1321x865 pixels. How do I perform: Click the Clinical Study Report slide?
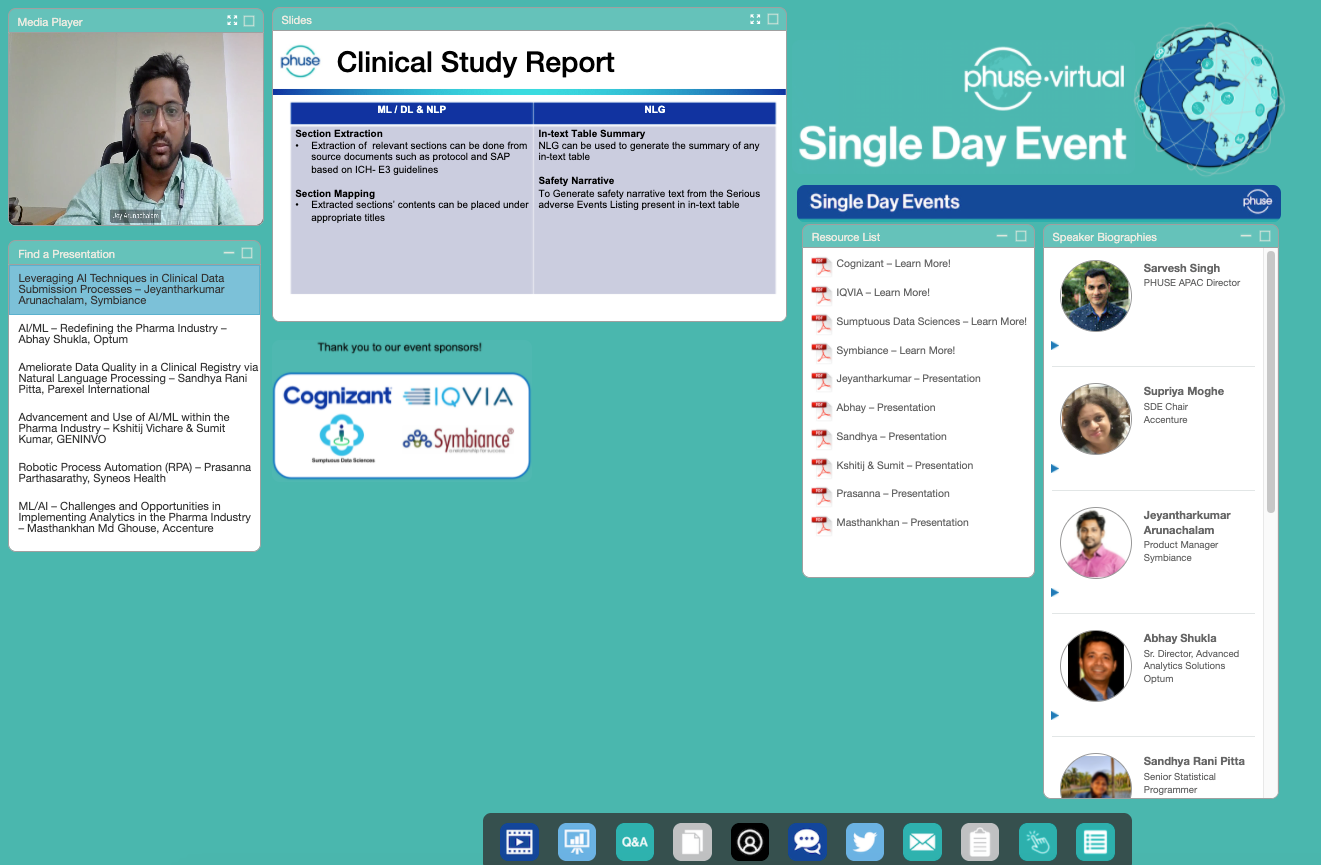529,175
